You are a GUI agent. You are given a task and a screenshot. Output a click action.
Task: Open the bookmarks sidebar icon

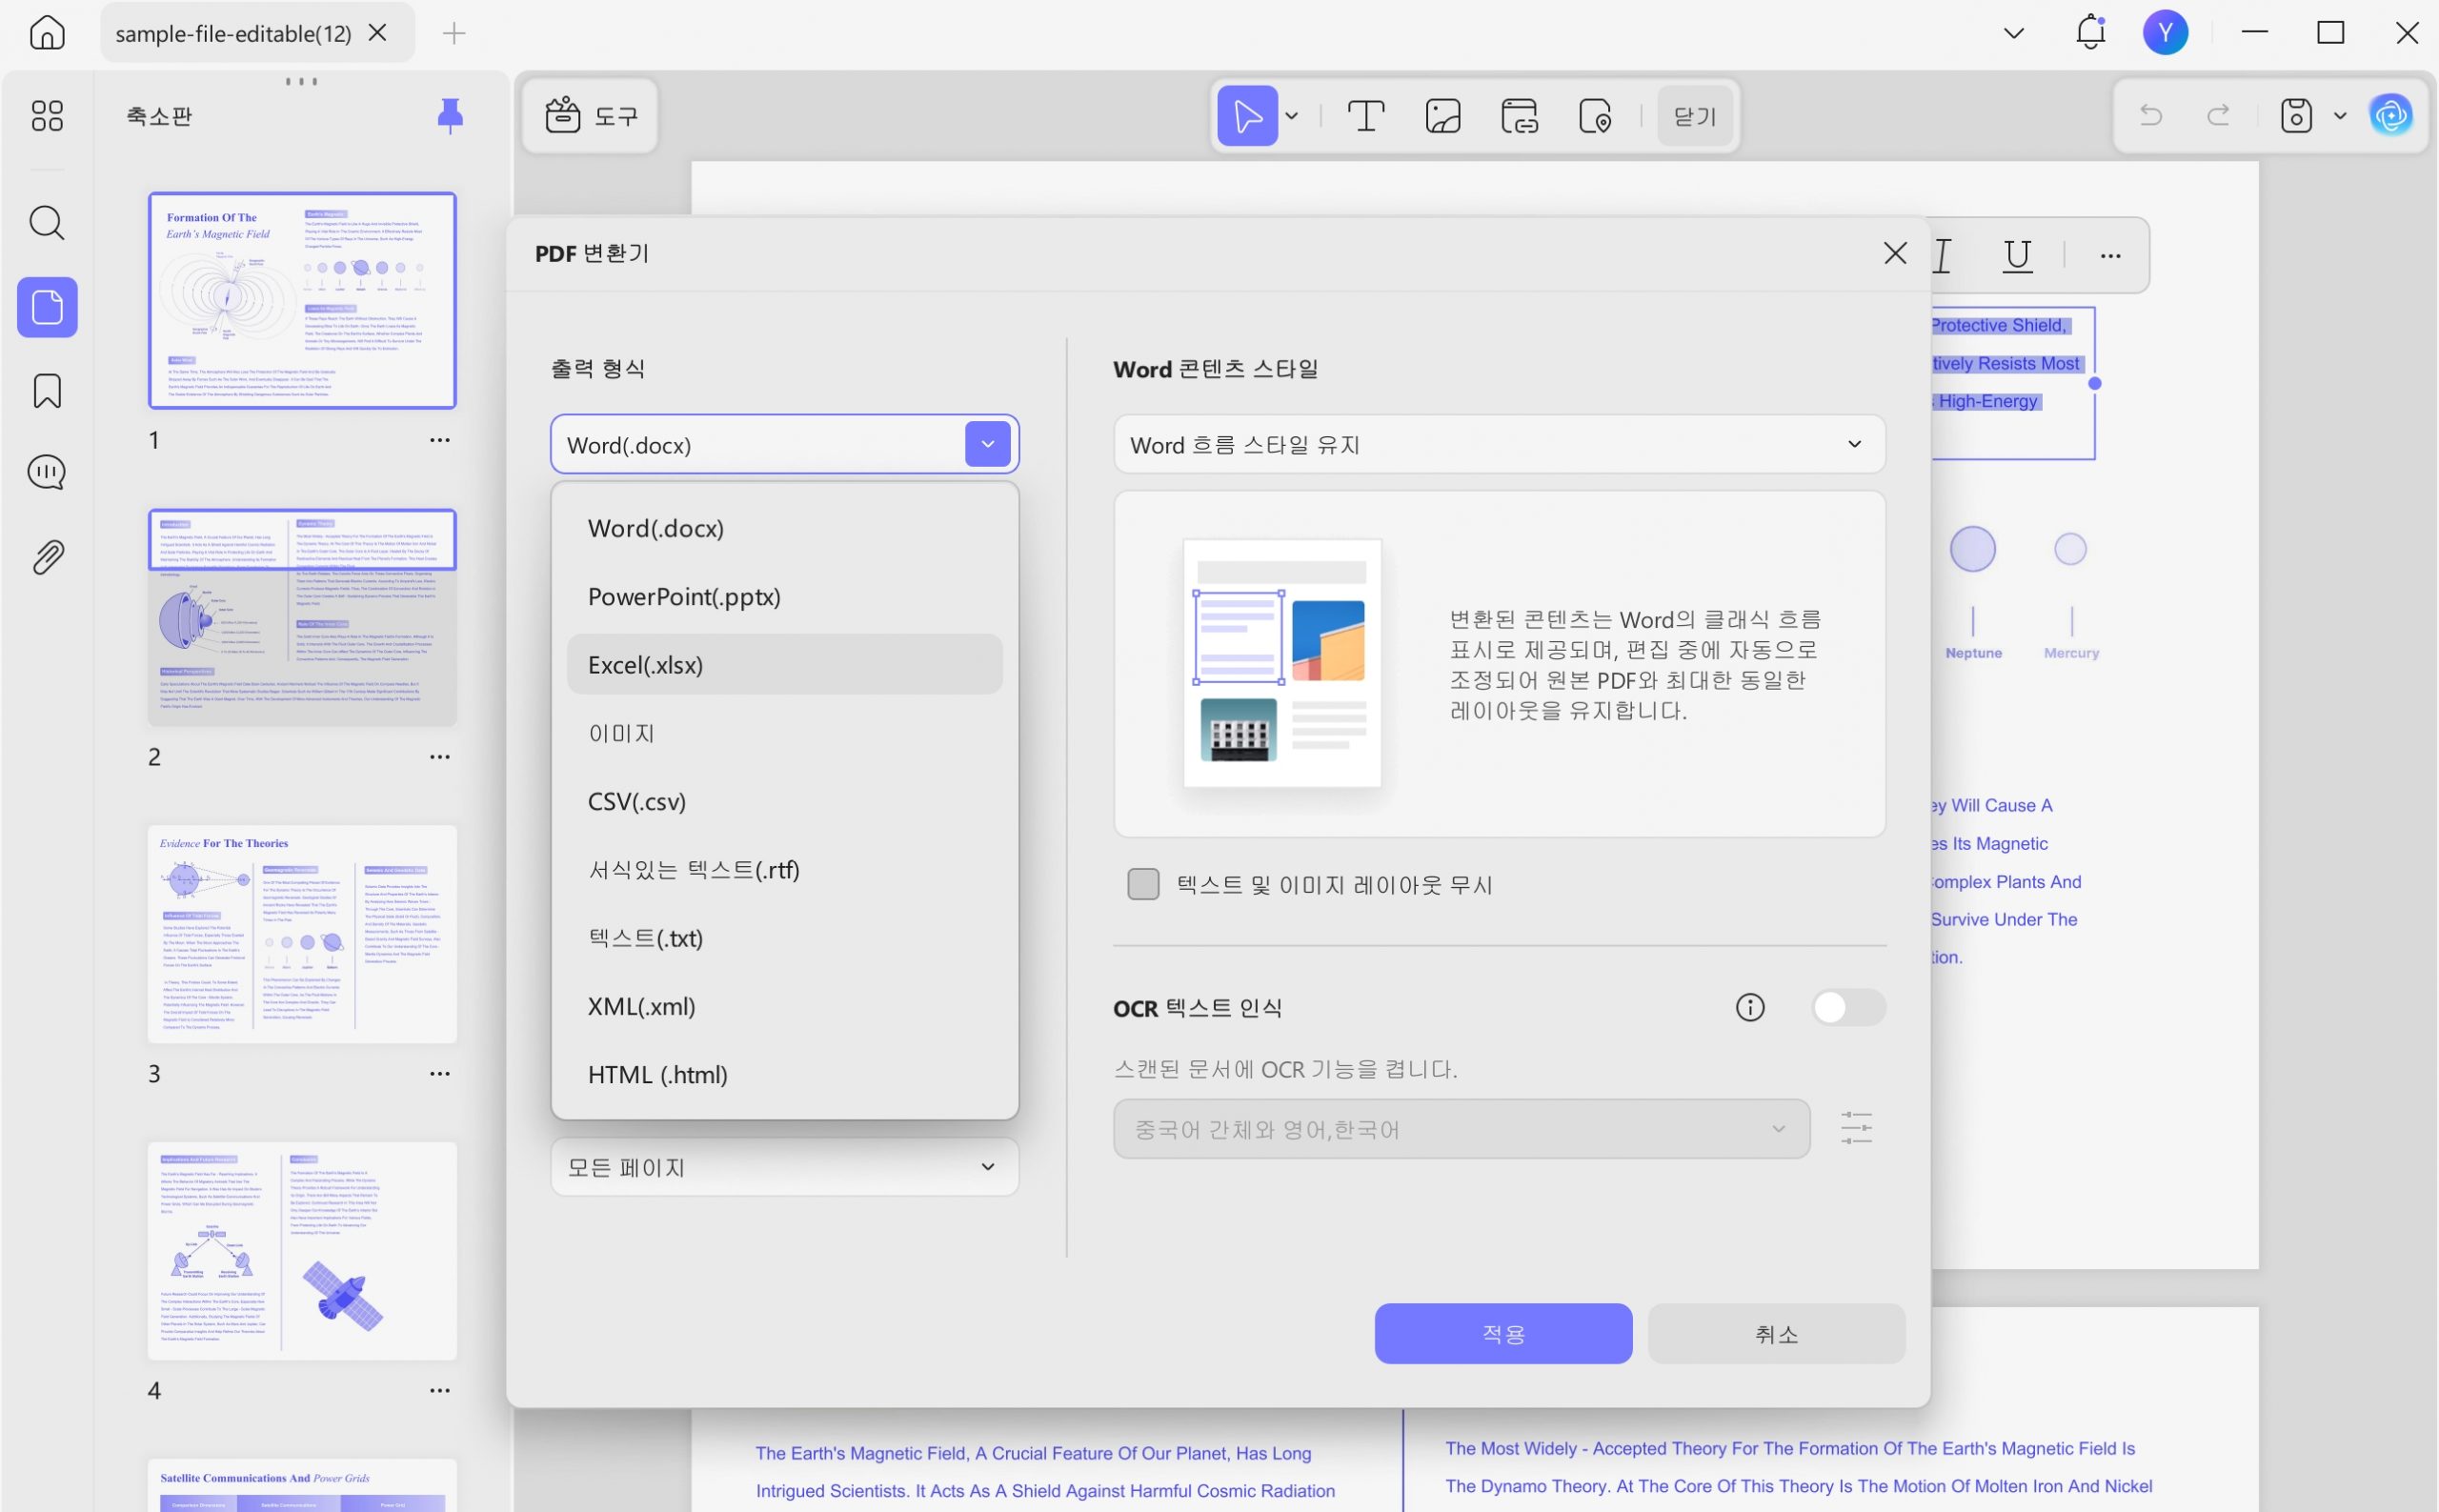(x=47, y=391)
